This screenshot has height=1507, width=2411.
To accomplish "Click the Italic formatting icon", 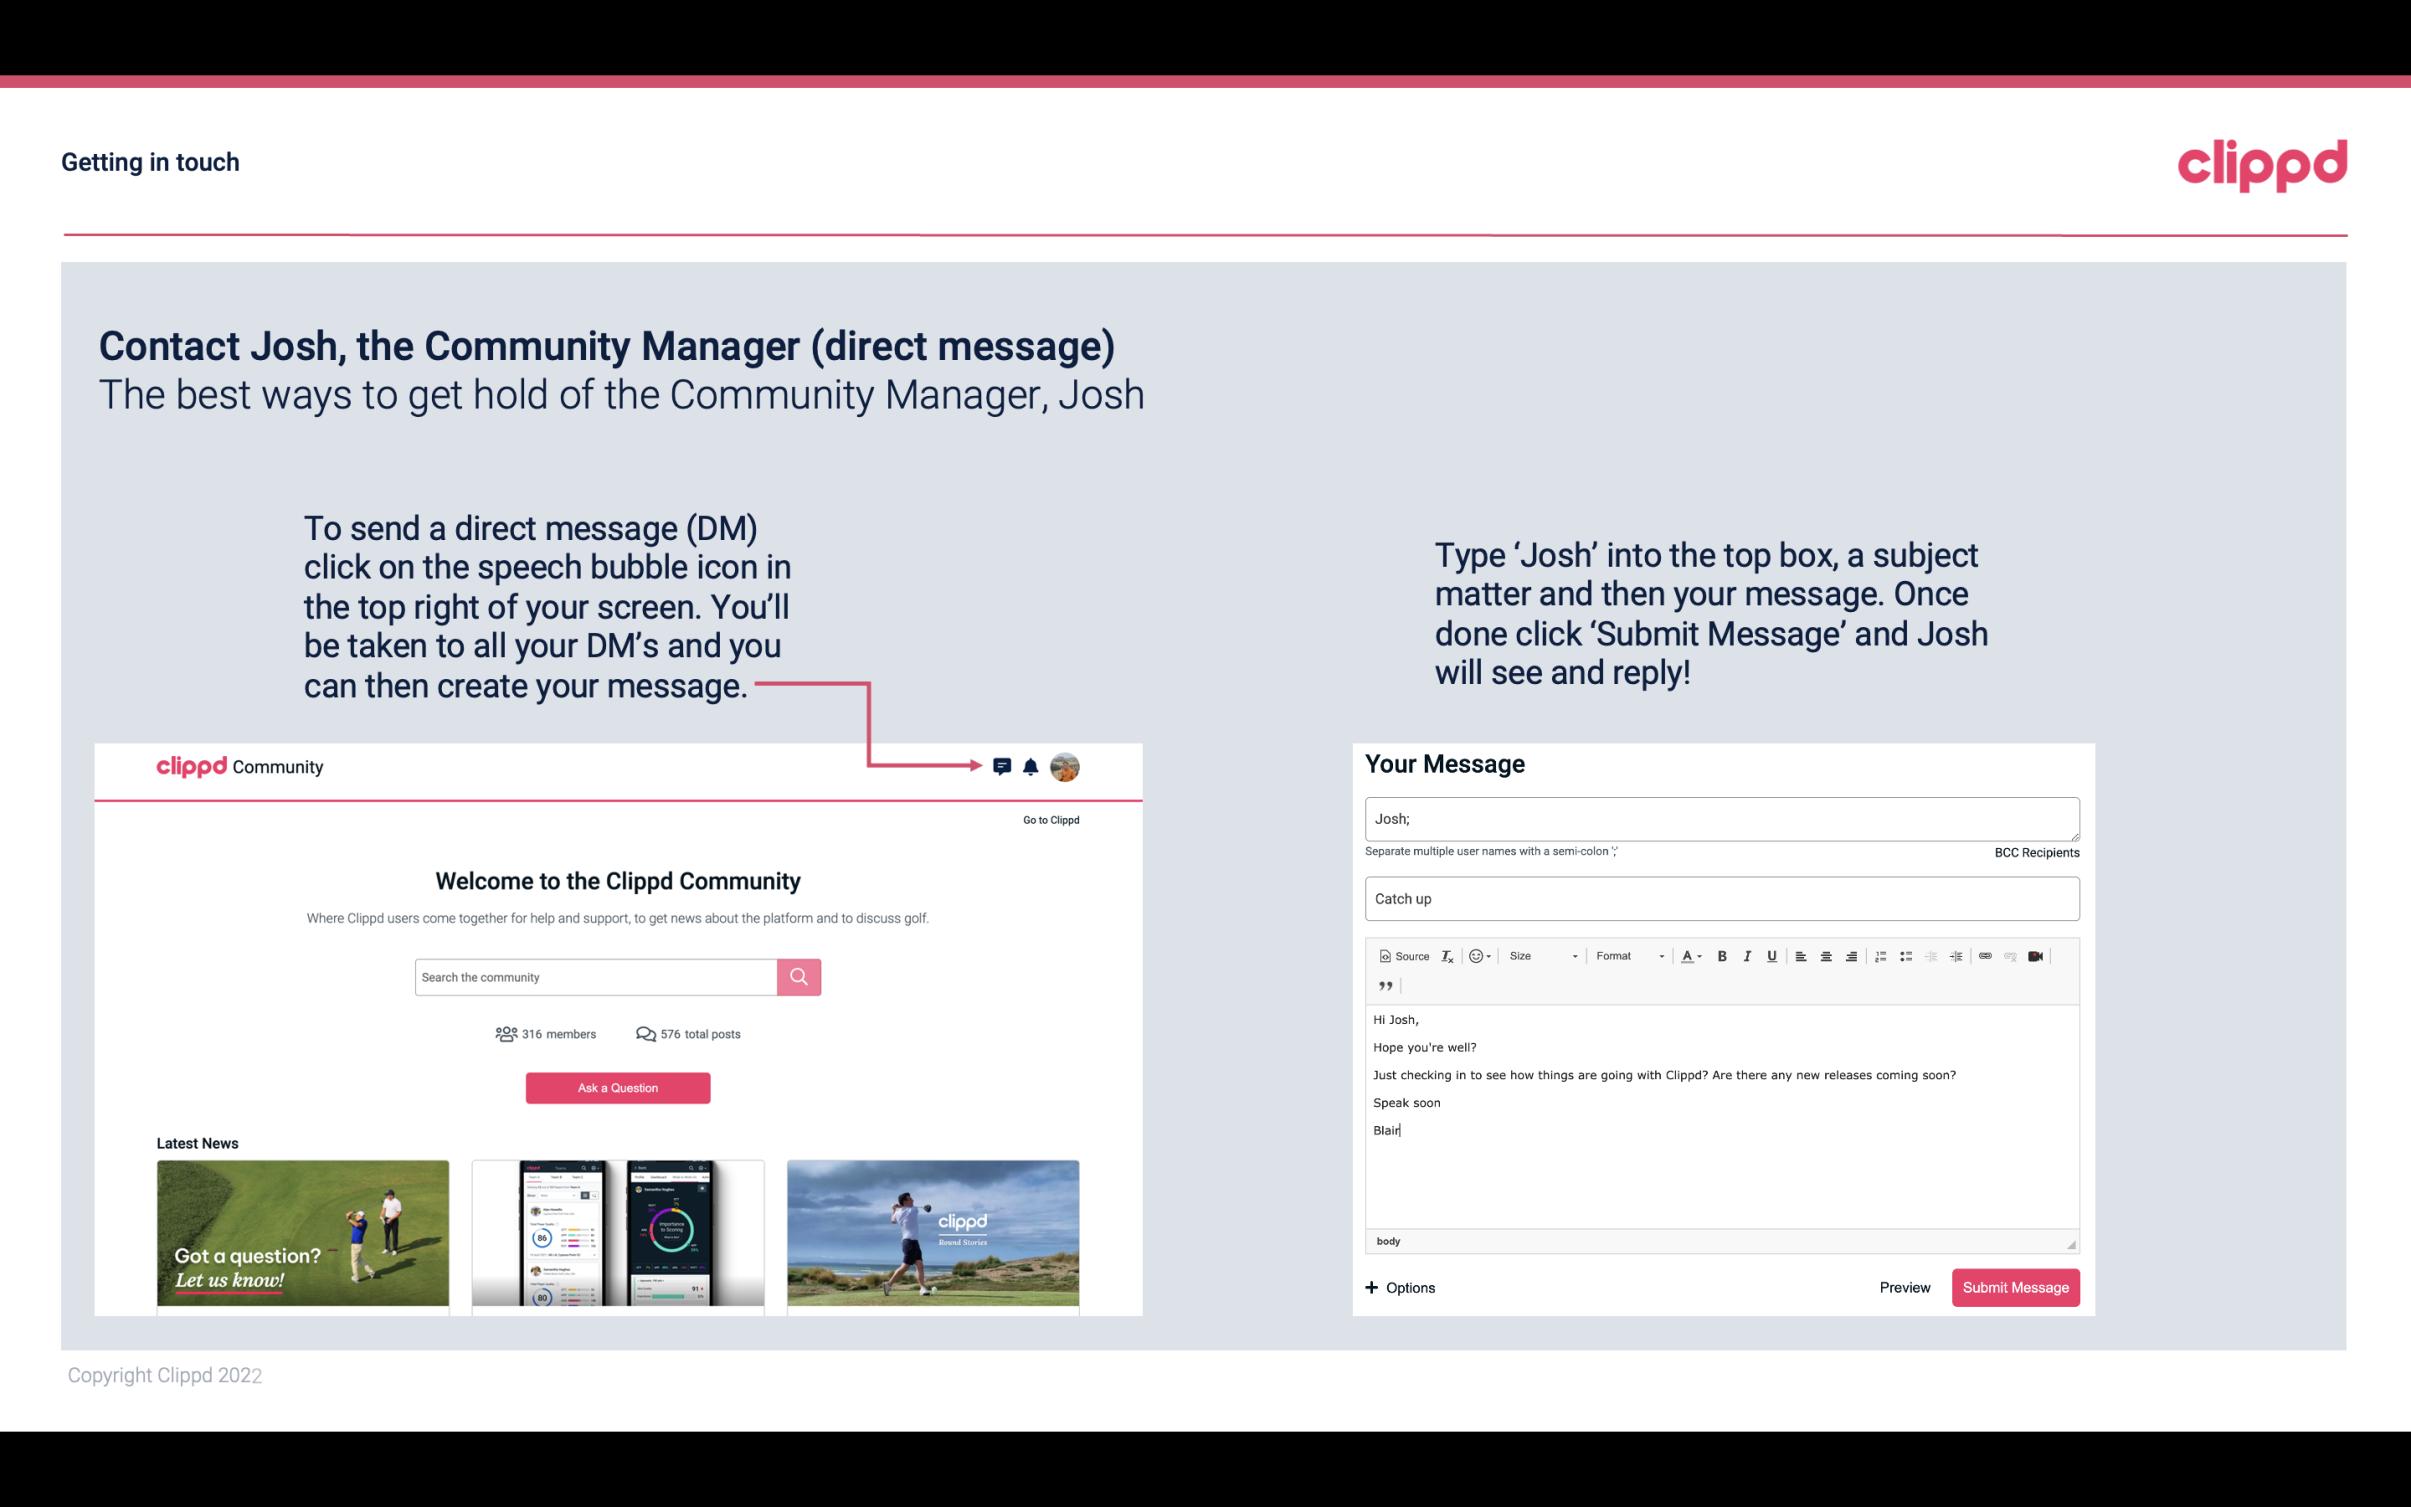I will point(1746,955).
